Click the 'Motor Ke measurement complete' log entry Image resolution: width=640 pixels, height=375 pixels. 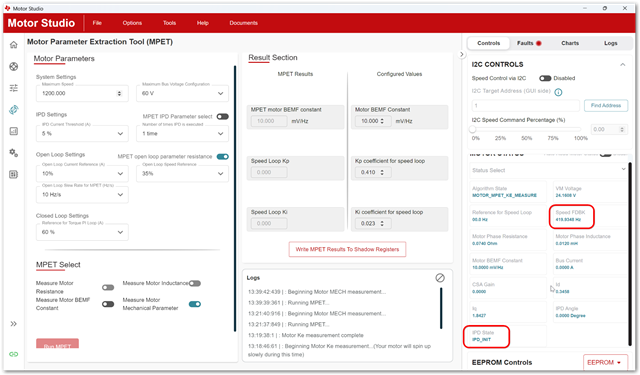coord(305,335)
